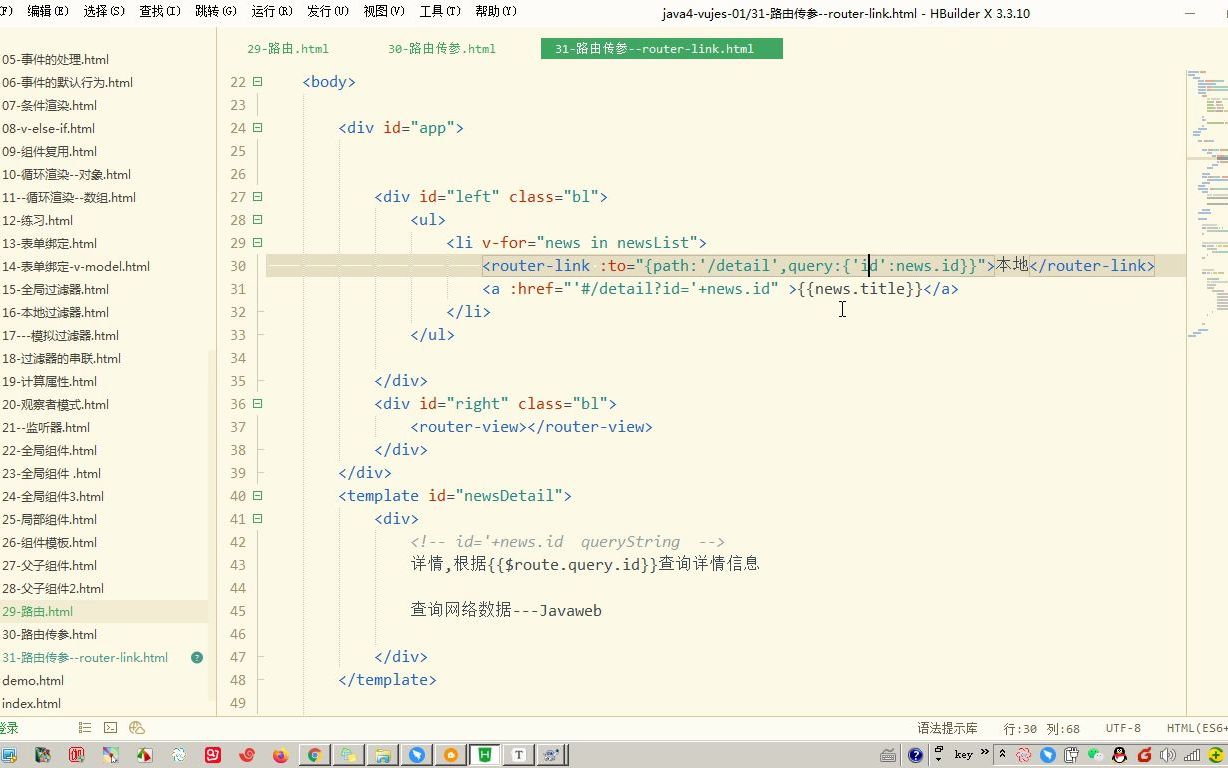The image size is (1228, 768).
Task: Click the network signal icon in system tray
Action: pyautogui.click(x=1192, y=755)
